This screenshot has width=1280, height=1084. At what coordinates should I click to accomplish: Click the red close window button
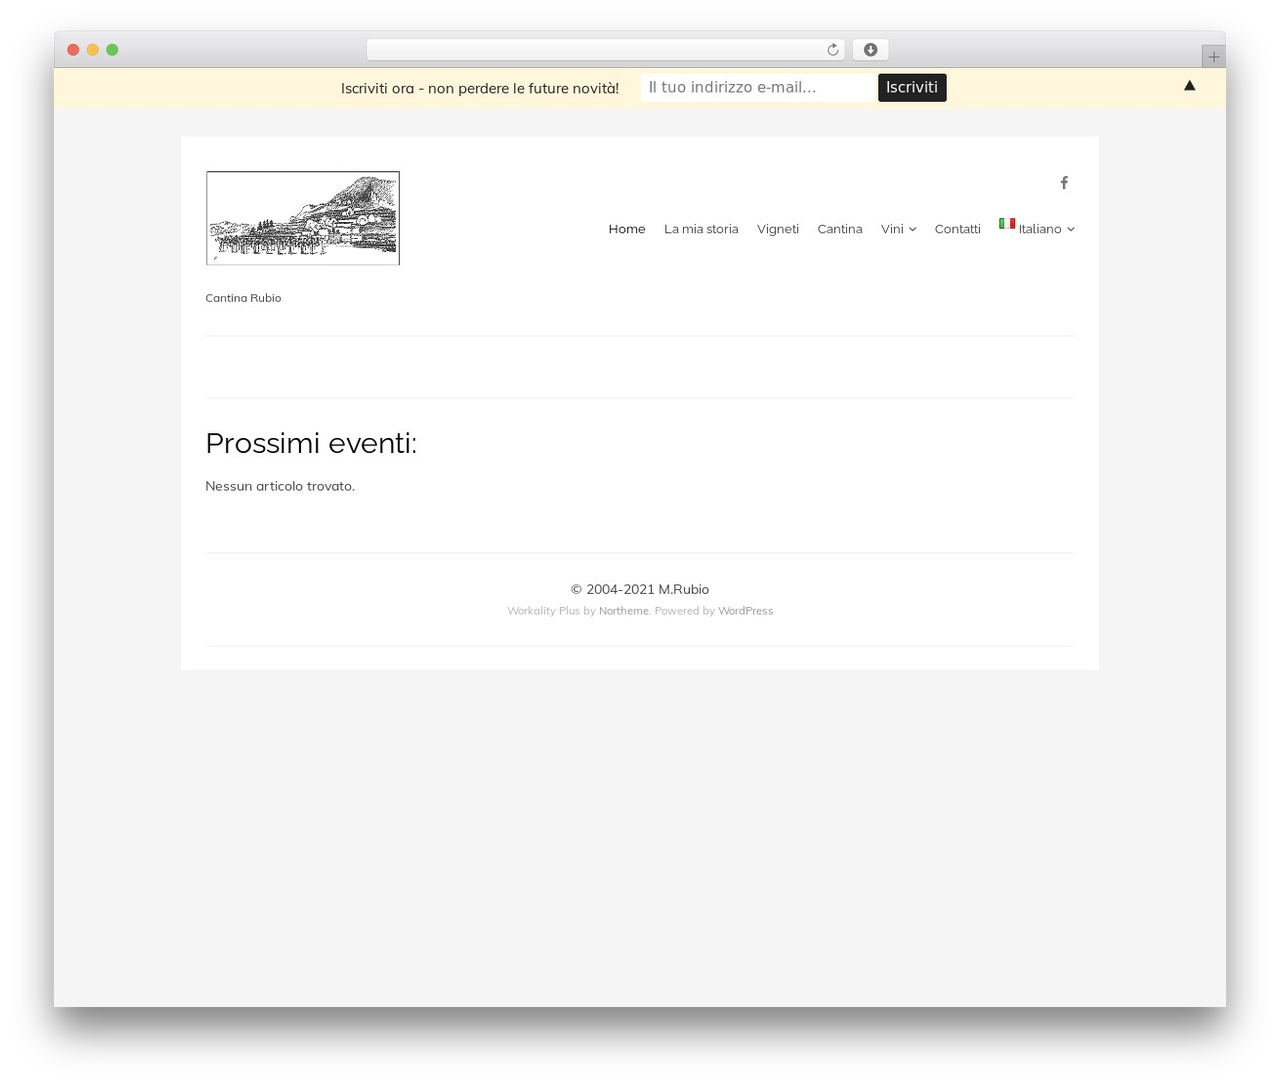tap(73, 50)
